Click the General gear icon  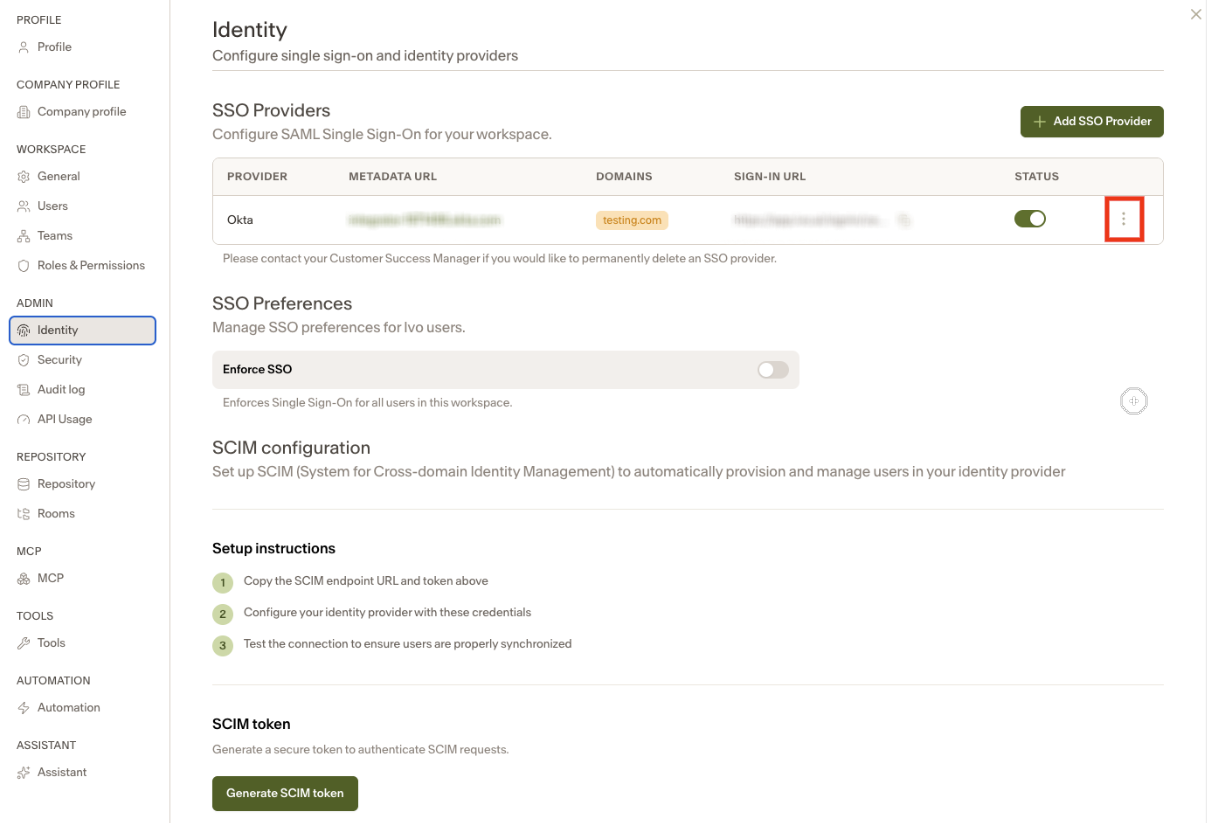24,176
